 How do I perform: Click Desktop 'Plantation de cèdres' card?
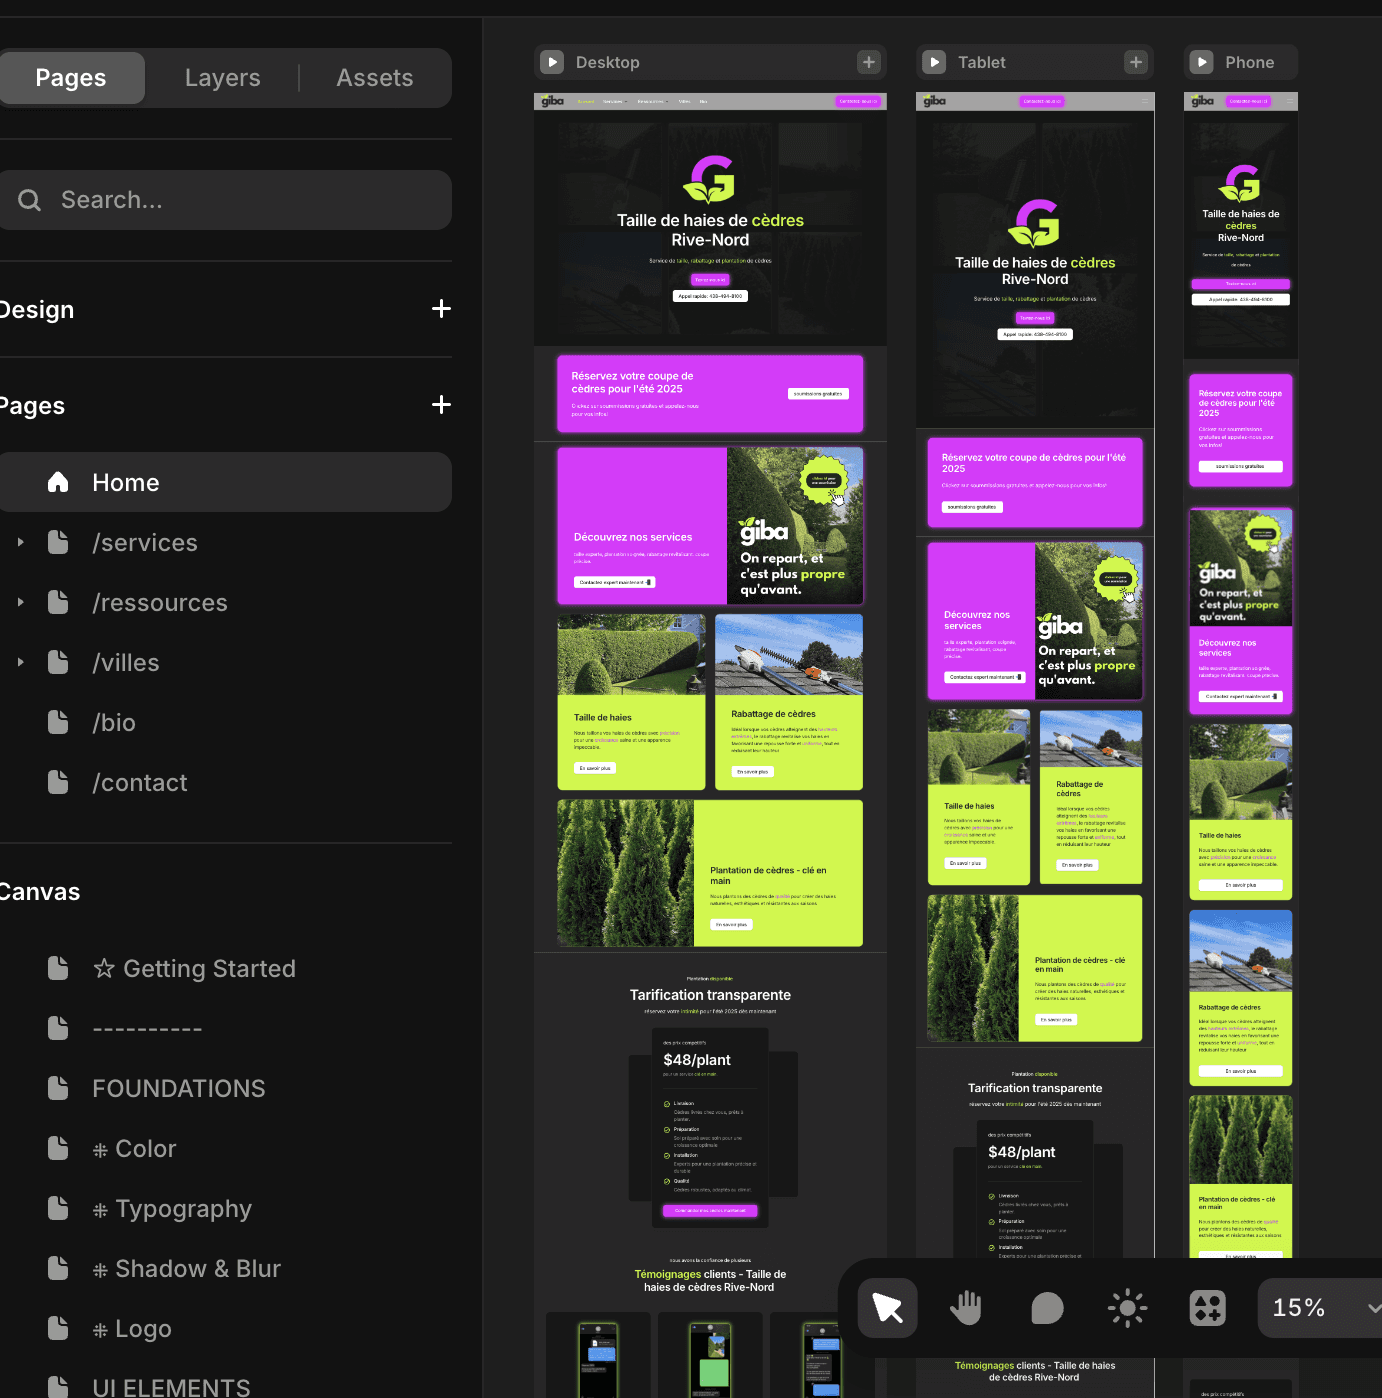click(710, 873)
